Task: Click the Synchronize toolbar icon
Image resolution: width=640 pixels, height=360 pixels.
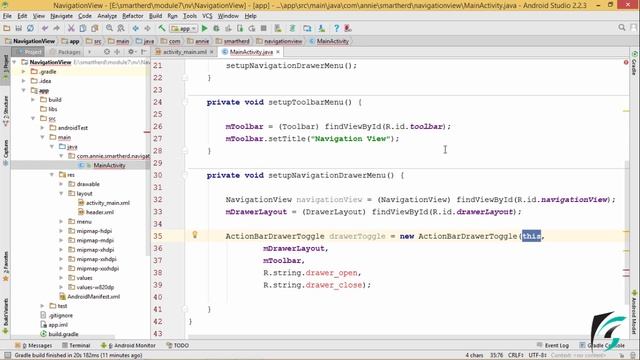Action: (30, 28)
